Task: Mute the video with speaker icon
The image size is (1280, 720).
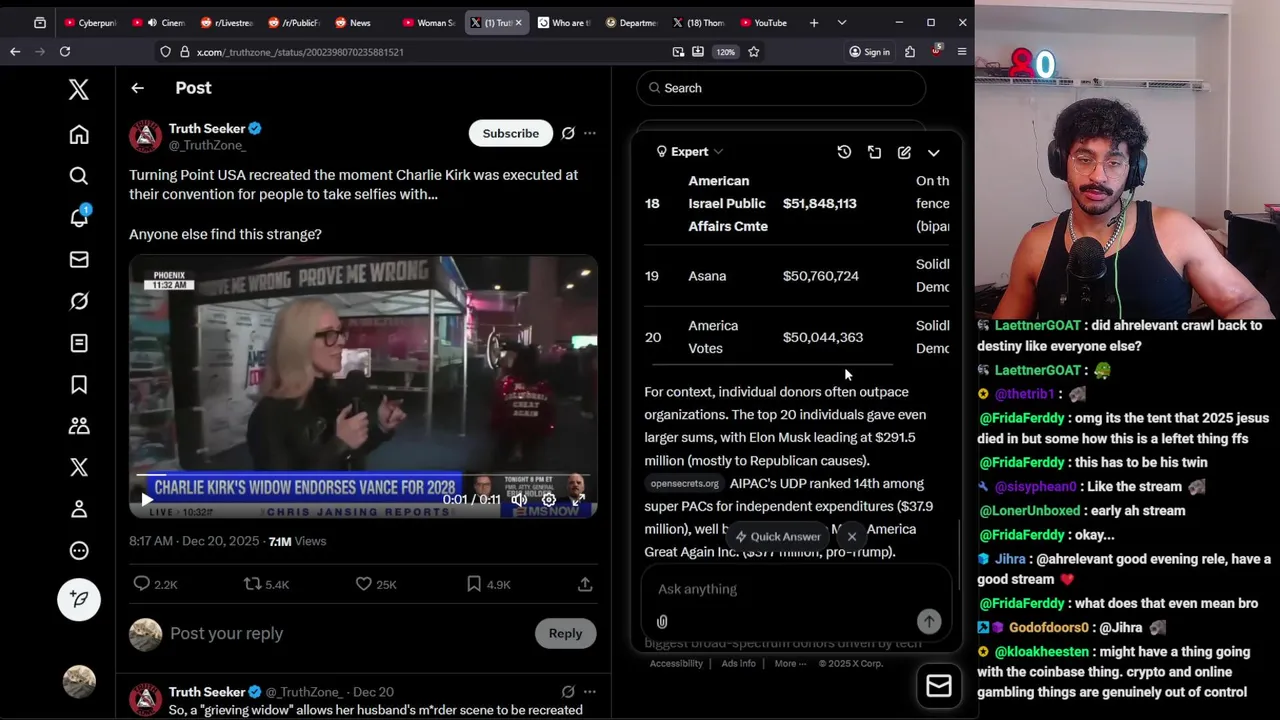Action: (x=519, y=499)
